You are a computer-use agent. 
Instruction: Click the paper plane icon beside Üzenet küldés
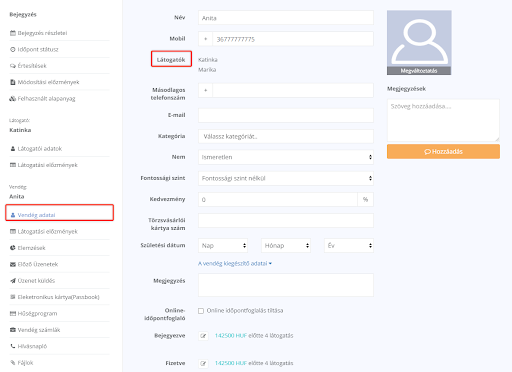click(x=13, y=281)
